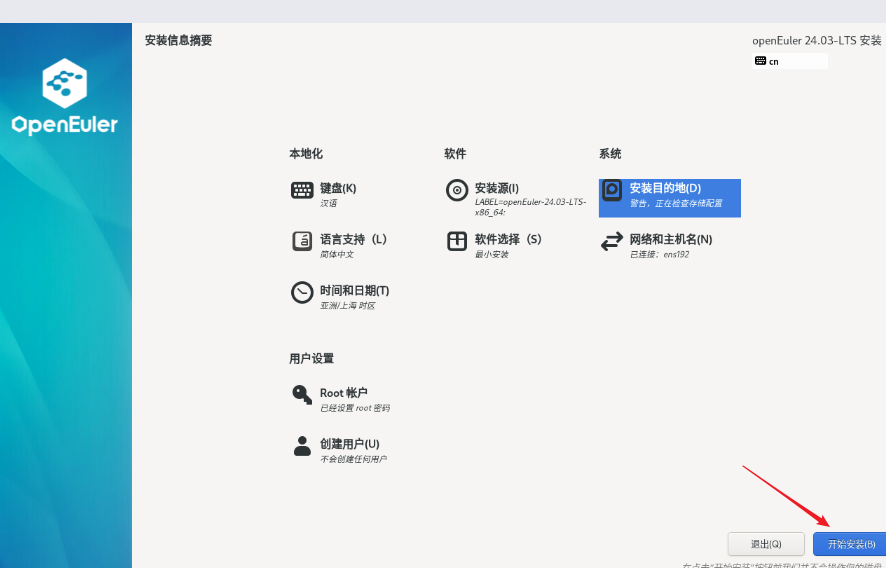The height and width of the screenshot is (568, 886).
Task: Open the network arrows icon
Action: tap(611, 242)
